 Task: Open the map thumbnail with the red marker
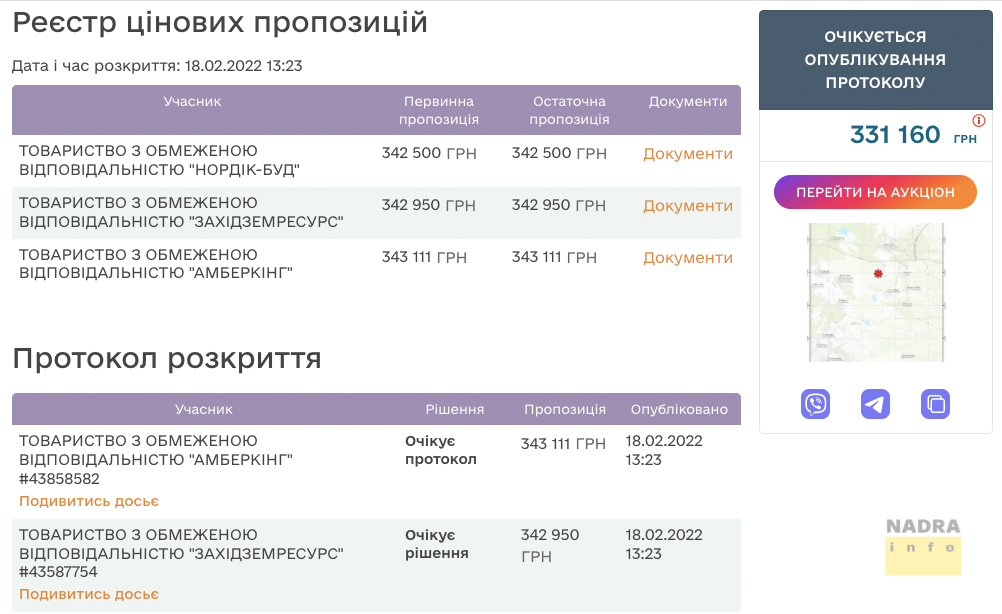pyautogui.click(x=875, y=292)
